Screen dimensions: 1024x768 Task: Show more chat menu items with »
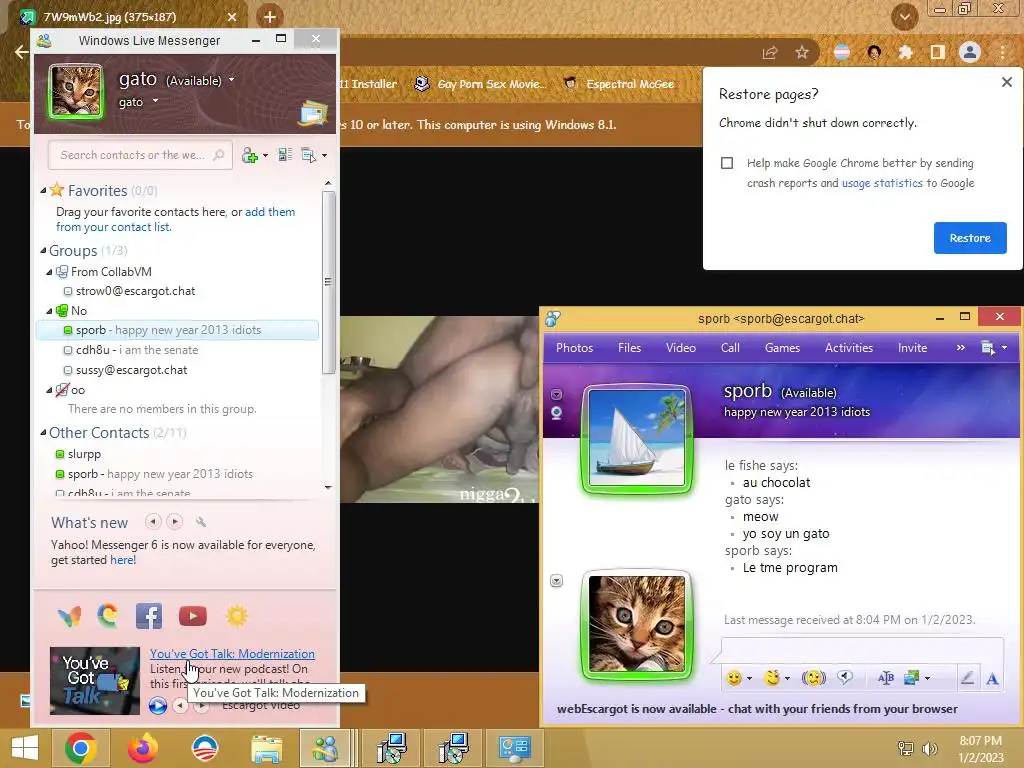point(960,347)
